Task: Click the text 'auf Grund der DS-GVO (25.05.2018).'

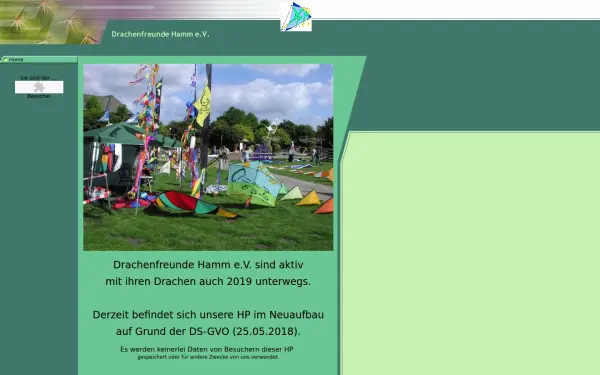Action: 208,331
